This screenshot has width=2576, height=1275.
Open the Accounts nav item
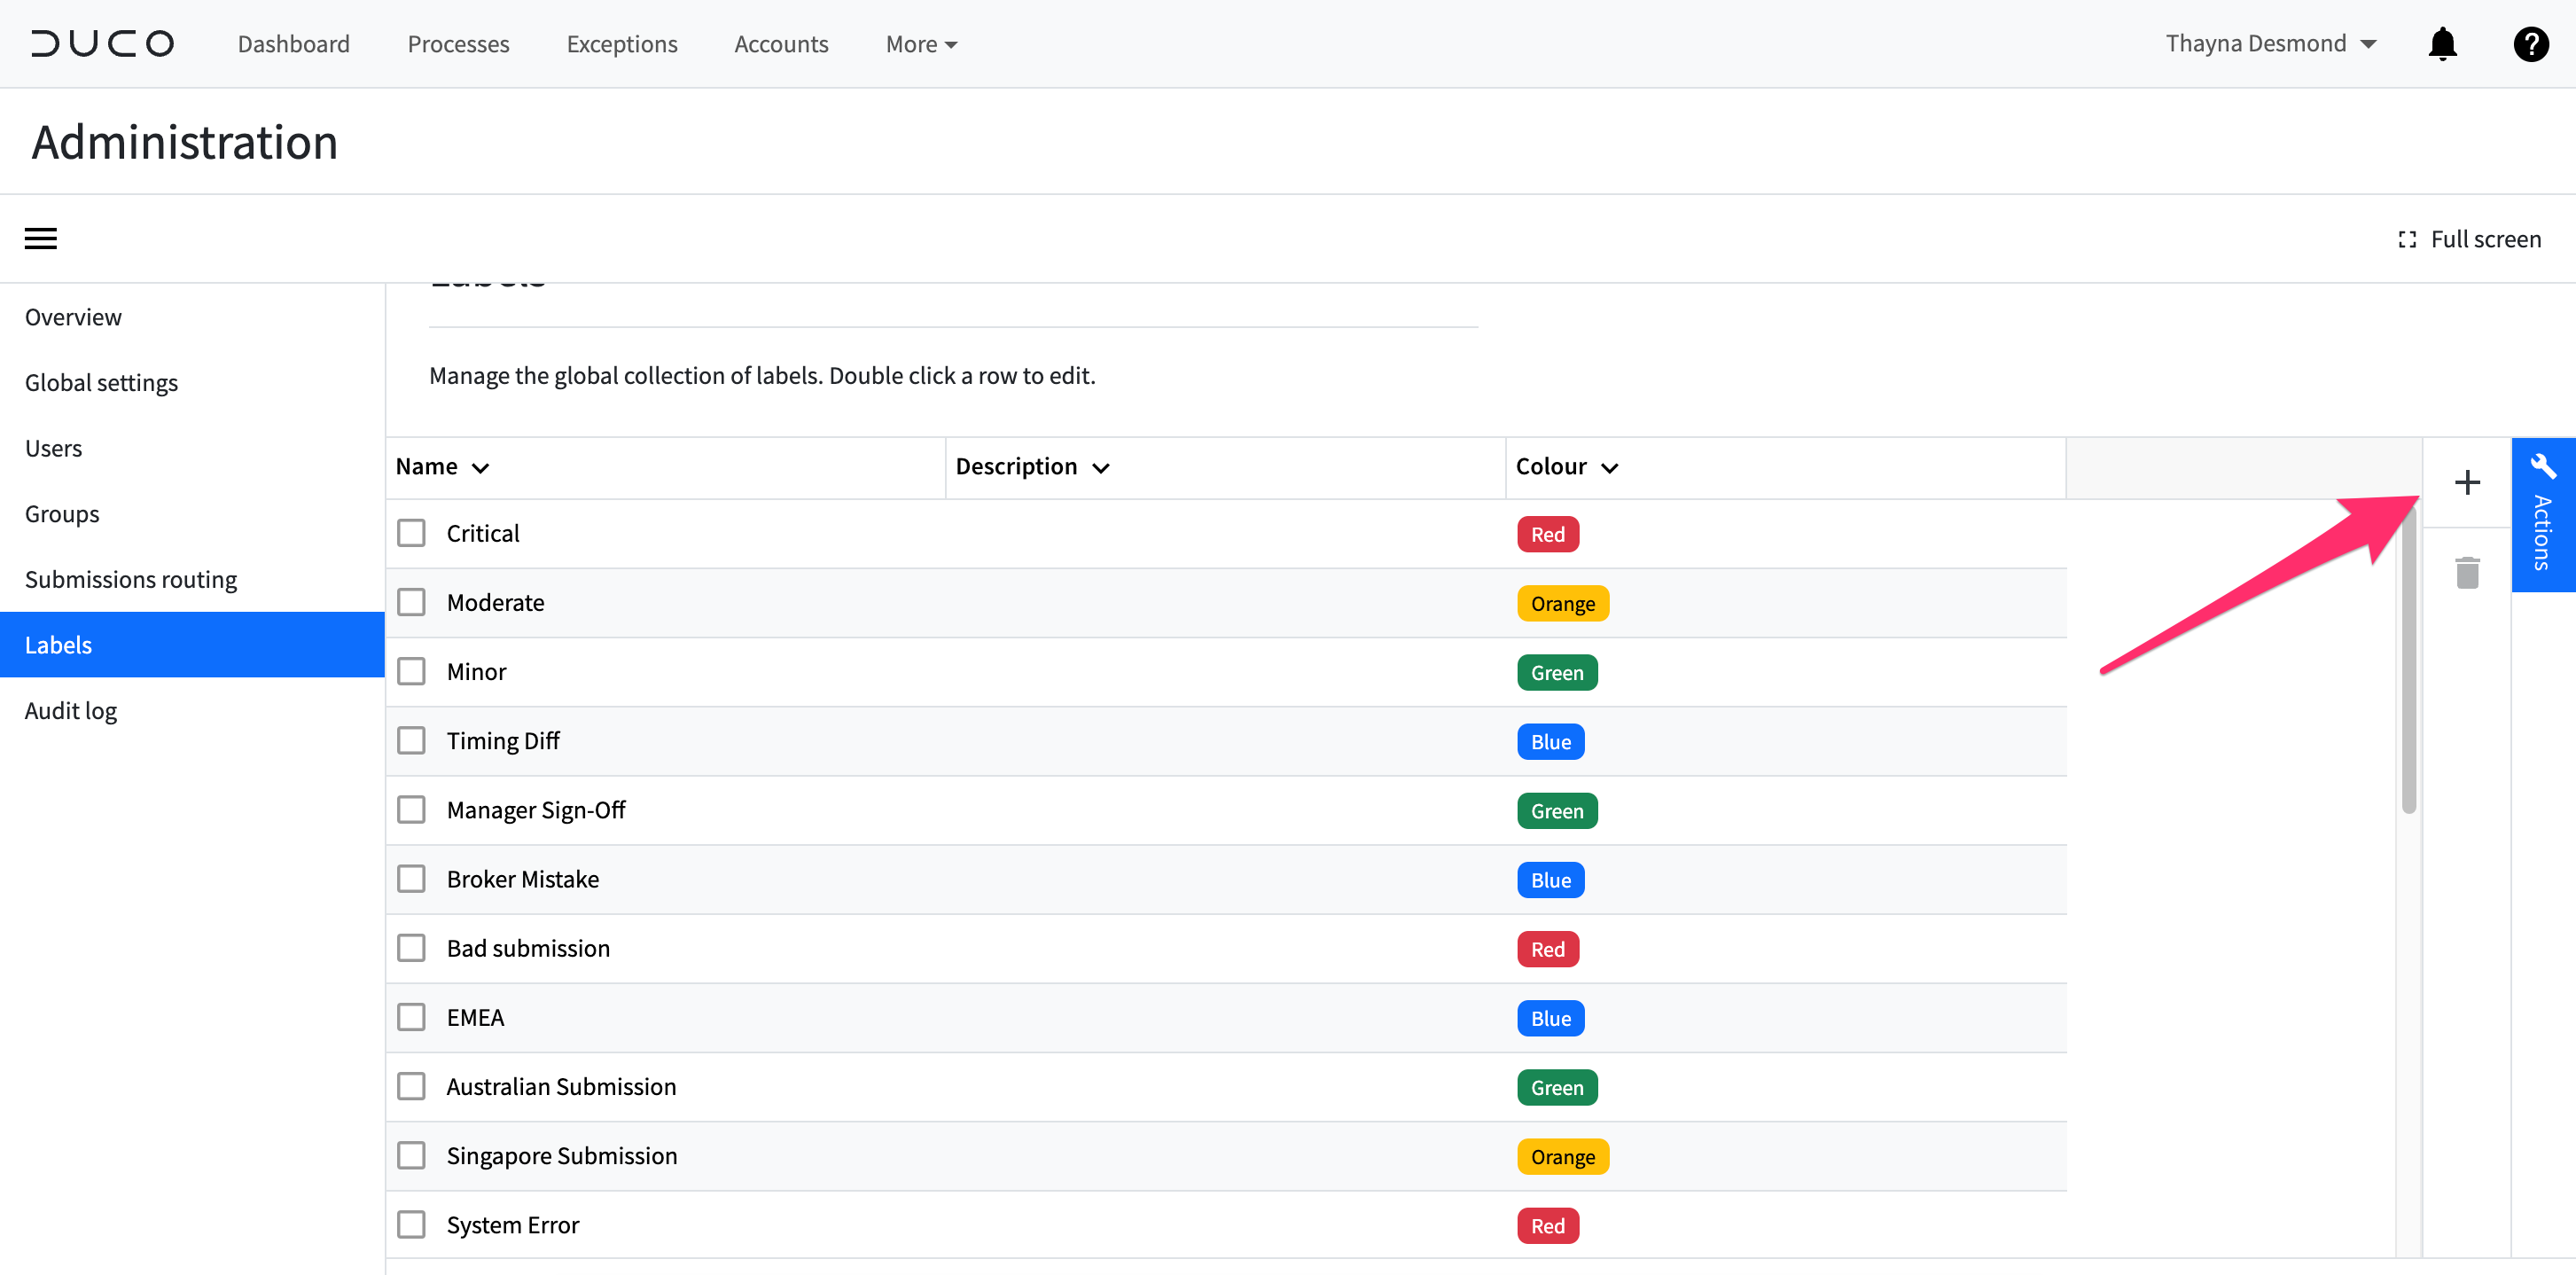point(781,44)
